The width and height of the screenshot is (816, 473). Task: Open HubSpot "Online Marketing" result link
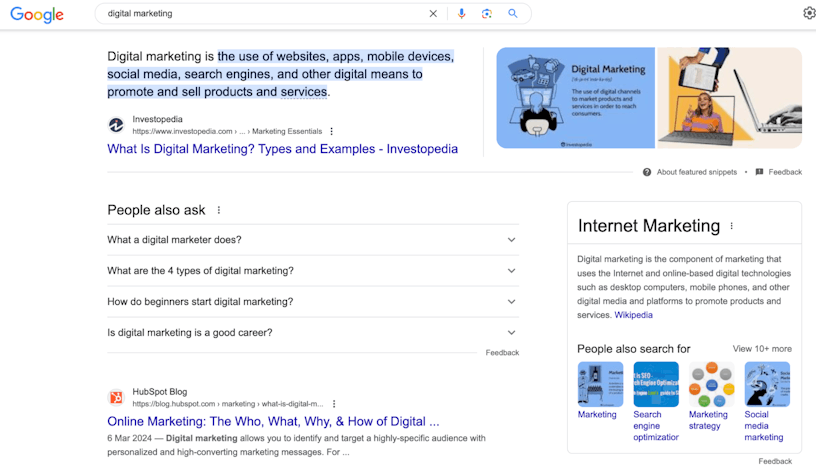tap(273, 421)
